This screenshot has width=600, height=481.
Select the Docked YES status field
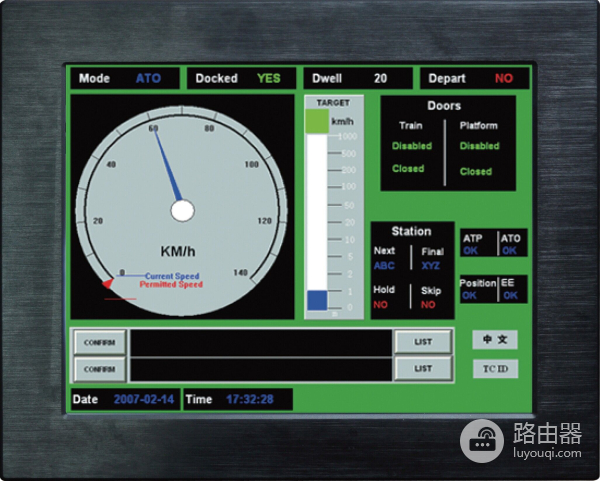(x=268, y=78)
